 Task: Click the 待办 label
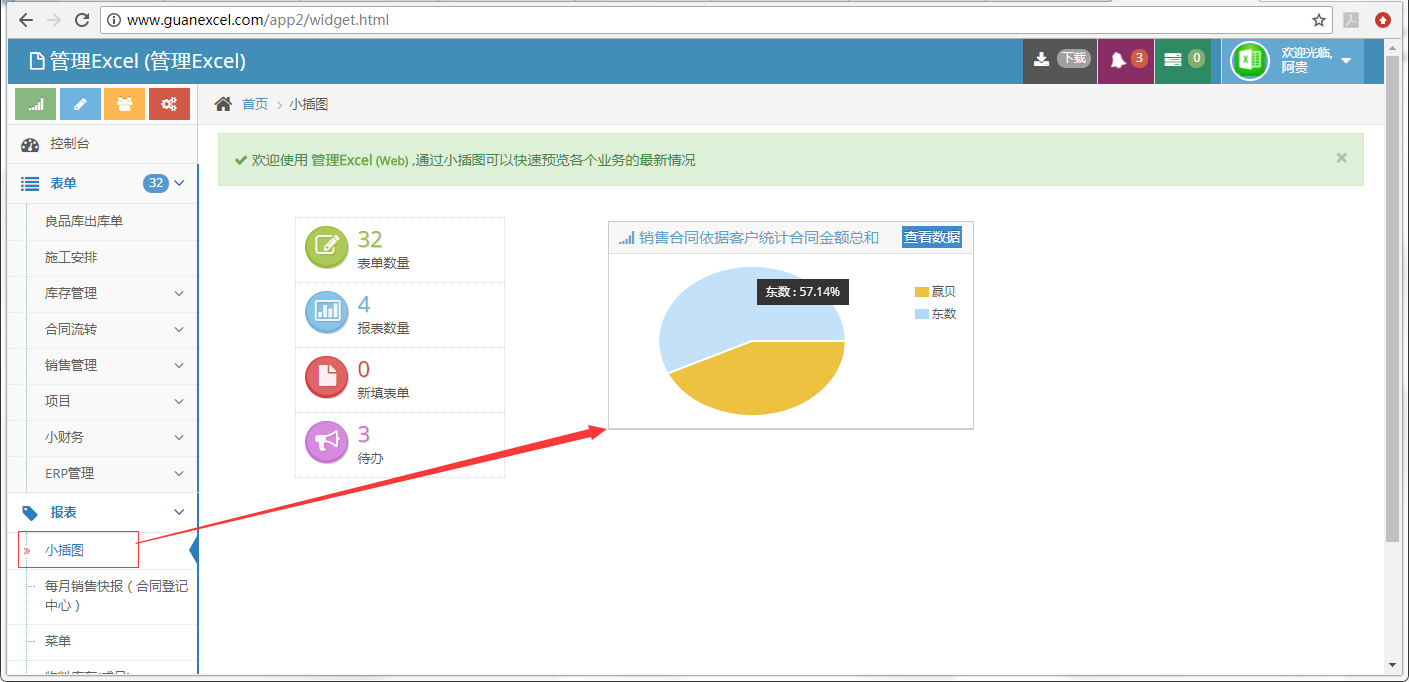pyautogui.click(x=370, y=458)
